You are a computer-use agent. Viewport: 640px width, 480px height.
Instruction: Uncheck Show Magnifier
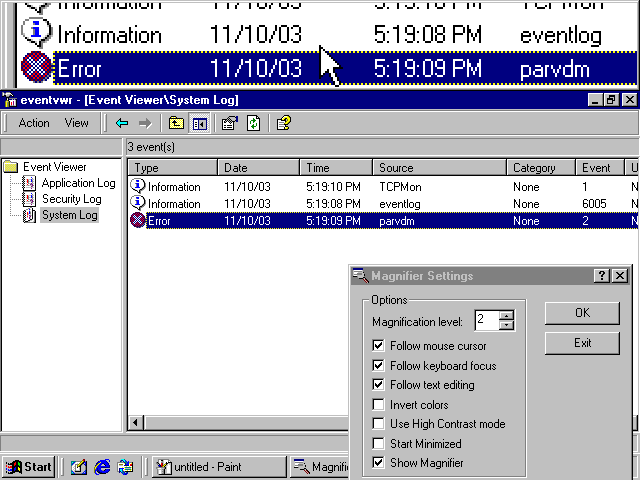378,462
